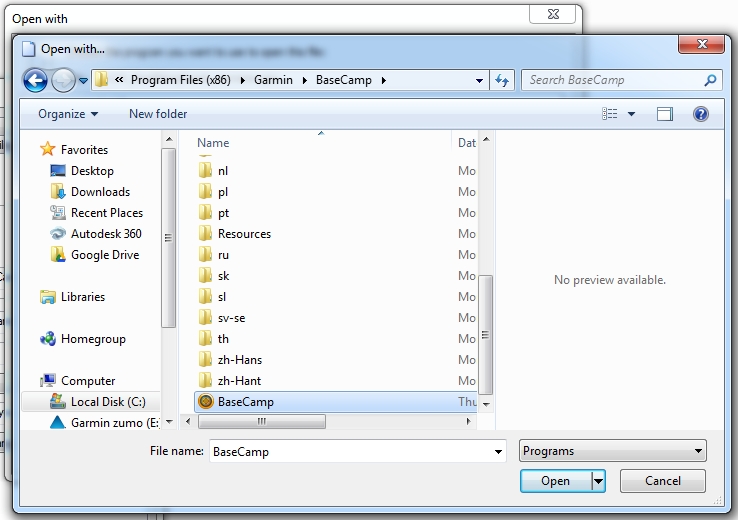The width and height of the screenshot is (738, 520).
Task: Click the New folder button
Action: (x=158, y=114)
